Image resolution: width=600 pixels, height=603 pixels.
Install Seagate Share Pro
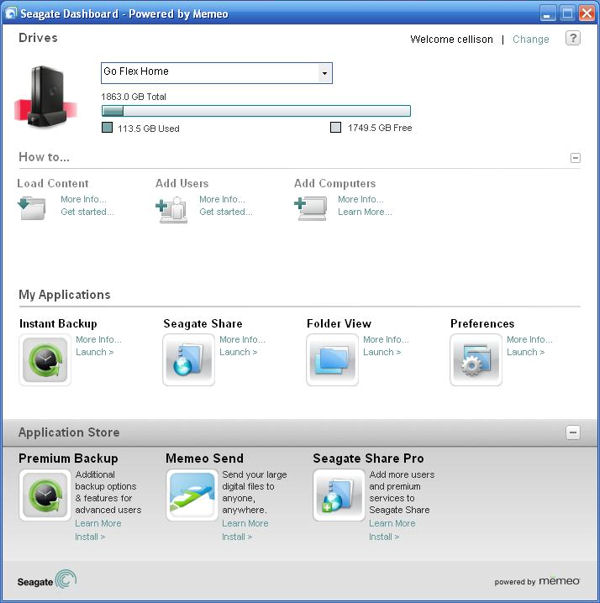pos(384,536)
